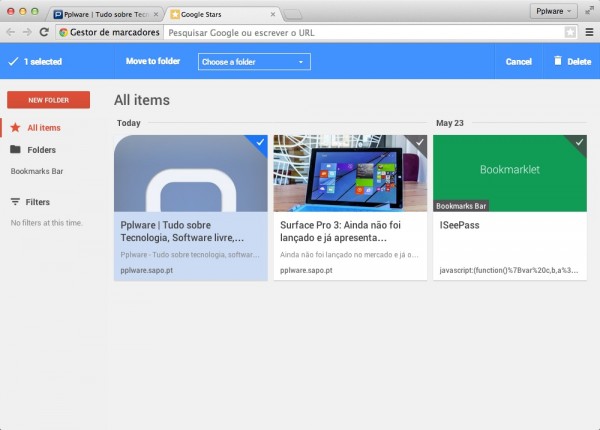Viewport: 600px width, 430px height.
Task: Open Bookmarks Bar folder in sidebar
Action: (x=37, y=171)
